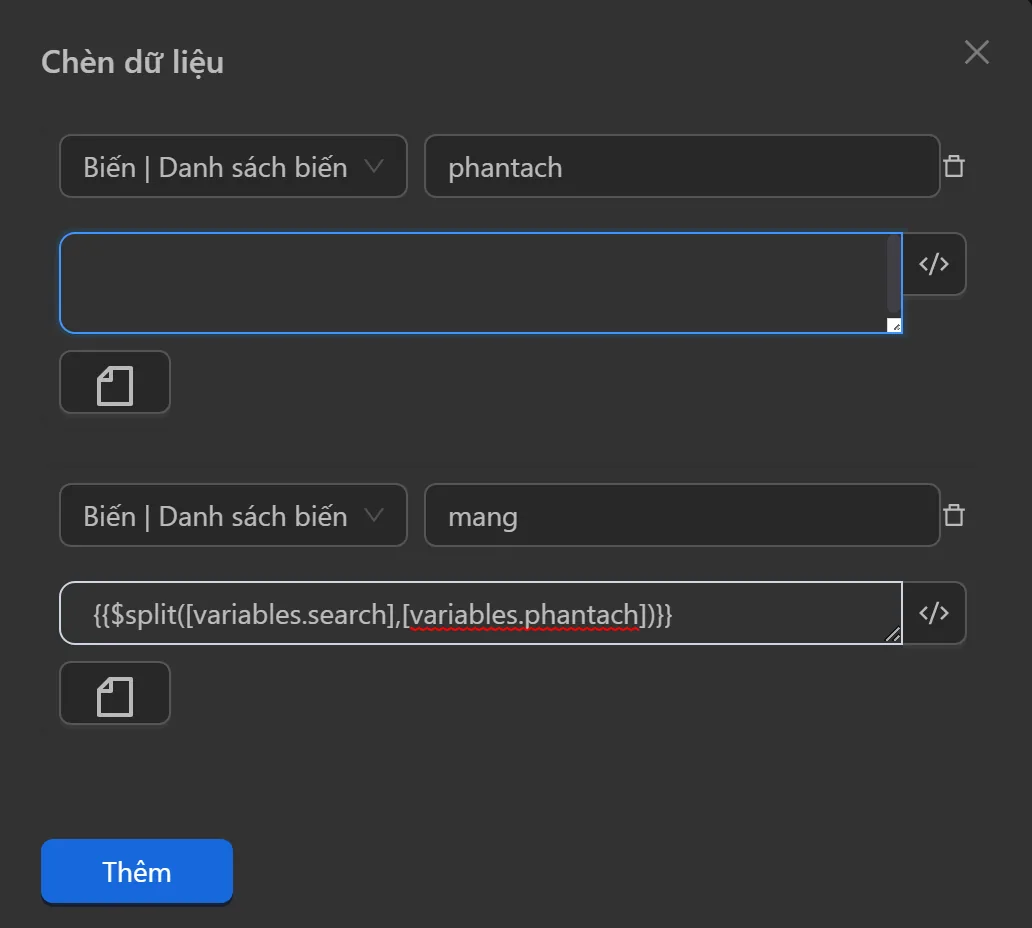Click the scrollbar in the empty phantach textarea
Screen dimensions: 1032x928
tap(893, 275)
